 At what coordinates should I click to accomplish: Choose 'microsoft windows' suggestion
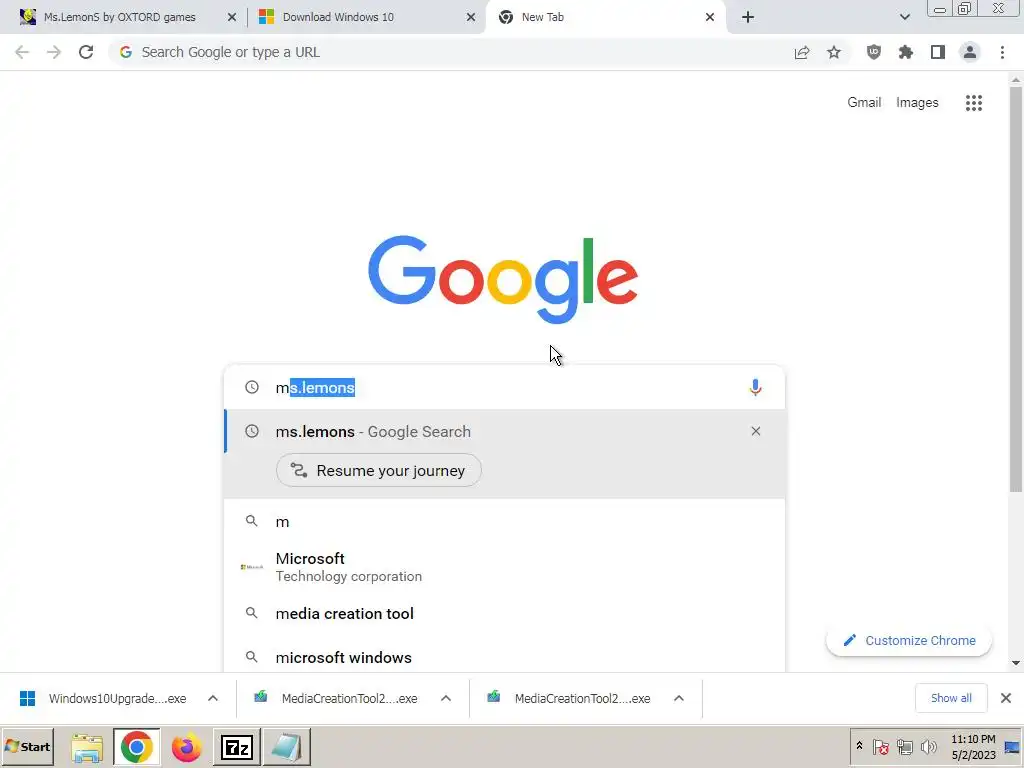click(504, 657)
